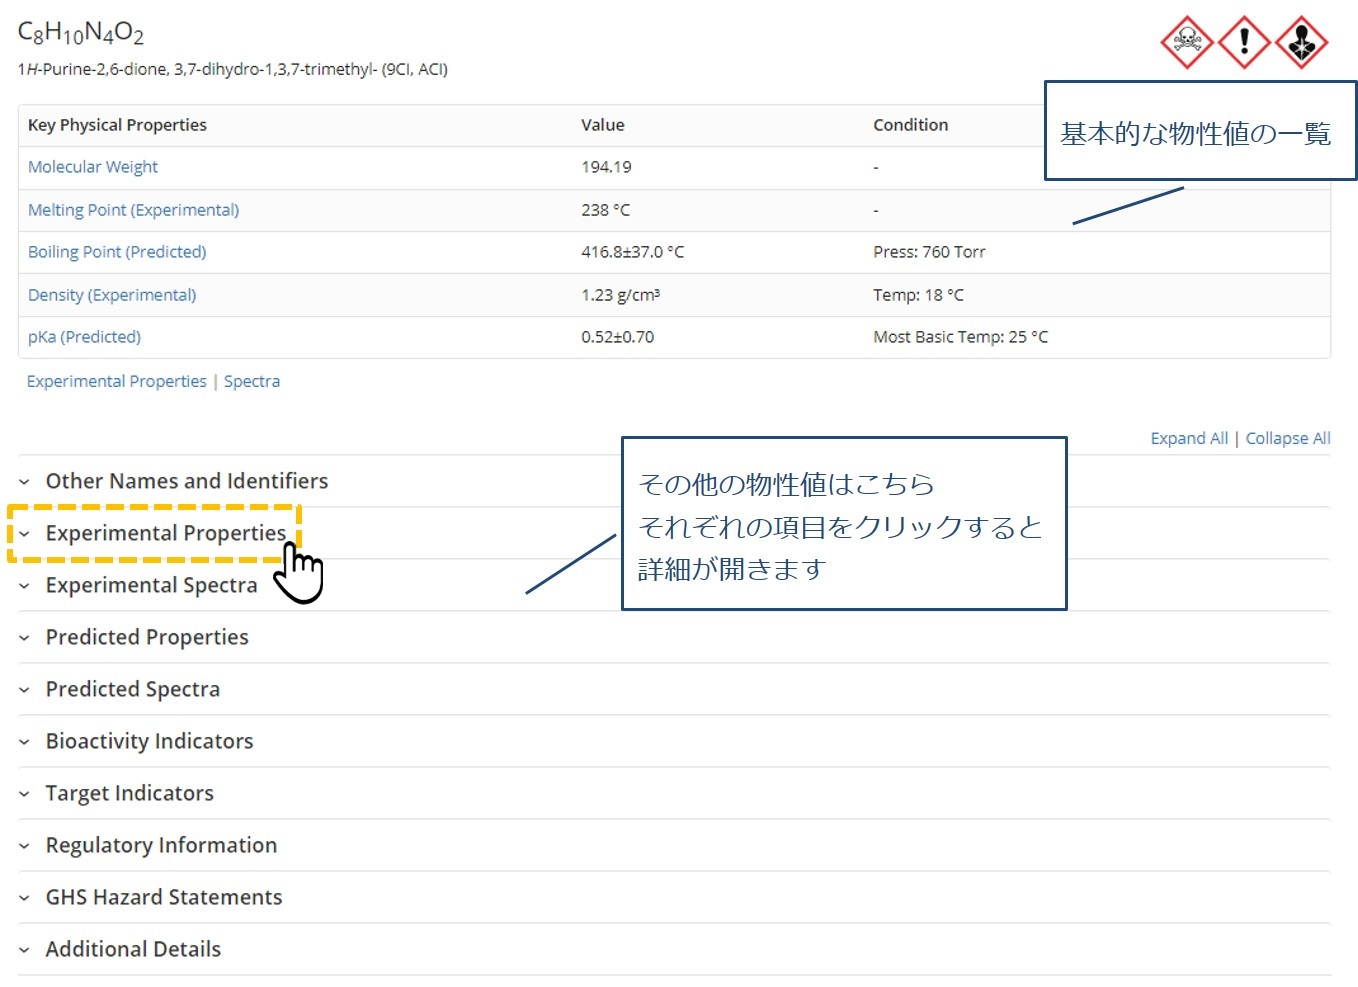Show the GHS Hazard Statements section

click(164, 897)
